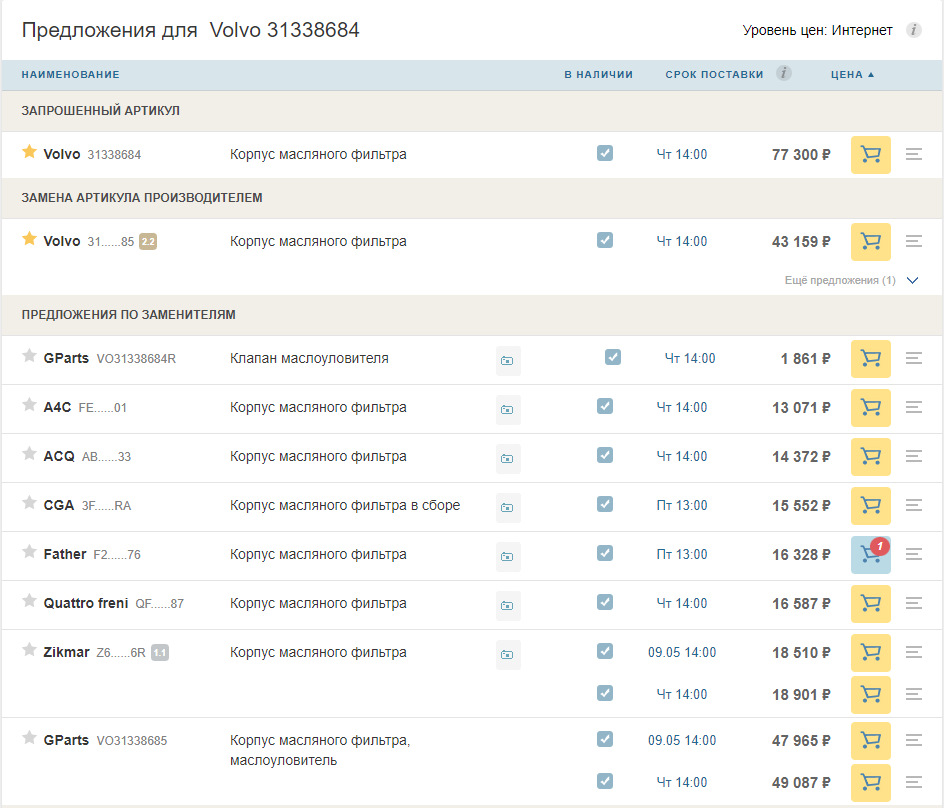Click the 2.2 rating badge on Volvo
Viewport: 944px width, 808px height.
click(x=148, y=242)
